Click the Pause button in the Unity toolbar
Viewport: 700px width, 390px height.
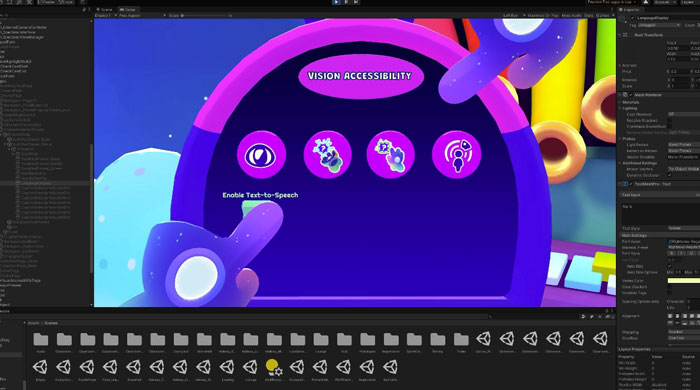point(346,2)
